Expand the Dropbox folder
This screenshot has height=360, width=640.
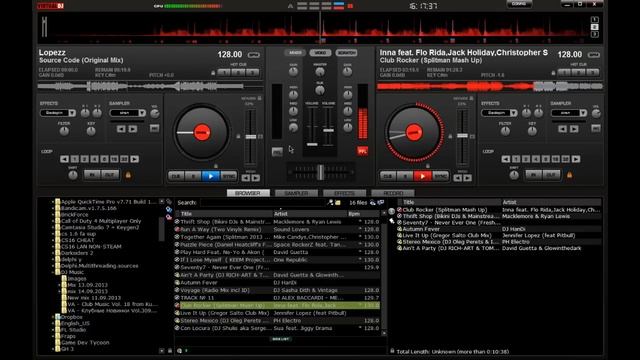[53, 317]
